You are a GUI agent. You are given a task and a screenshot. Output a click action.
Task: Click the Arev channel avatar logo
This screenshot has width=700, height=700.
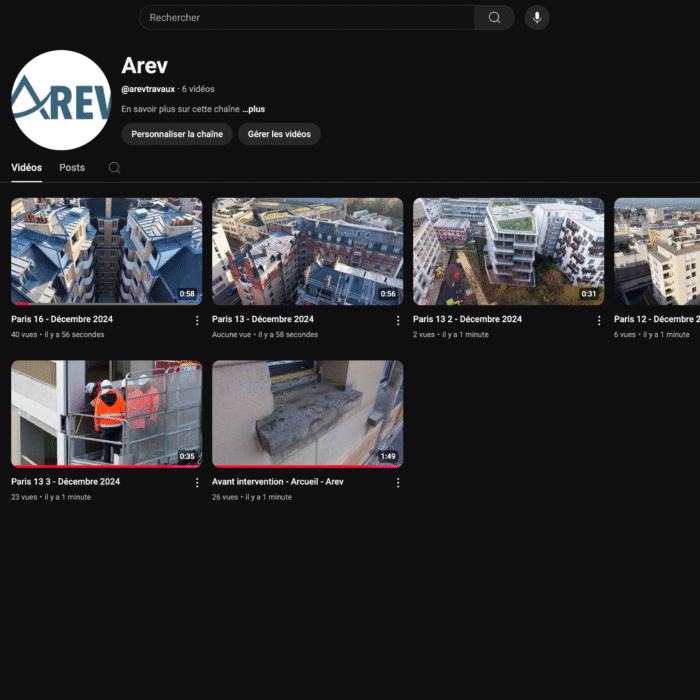pos(61,100)
